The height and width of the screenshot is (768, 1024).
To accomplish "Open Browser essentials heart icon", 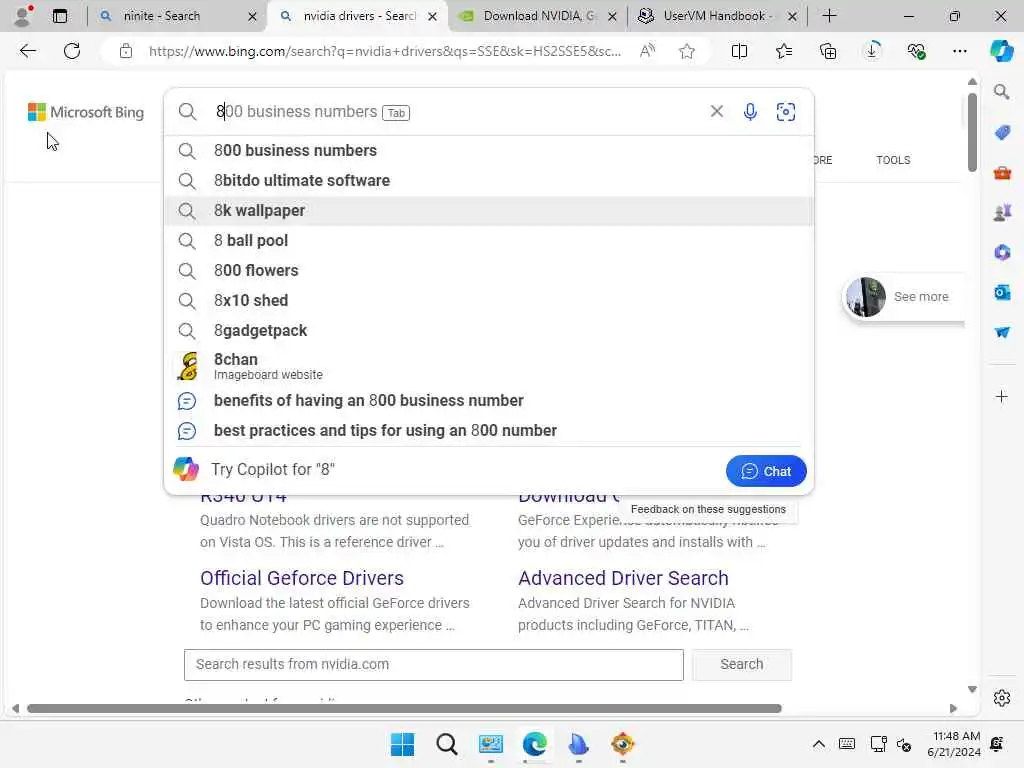I will tap(916, 51).
